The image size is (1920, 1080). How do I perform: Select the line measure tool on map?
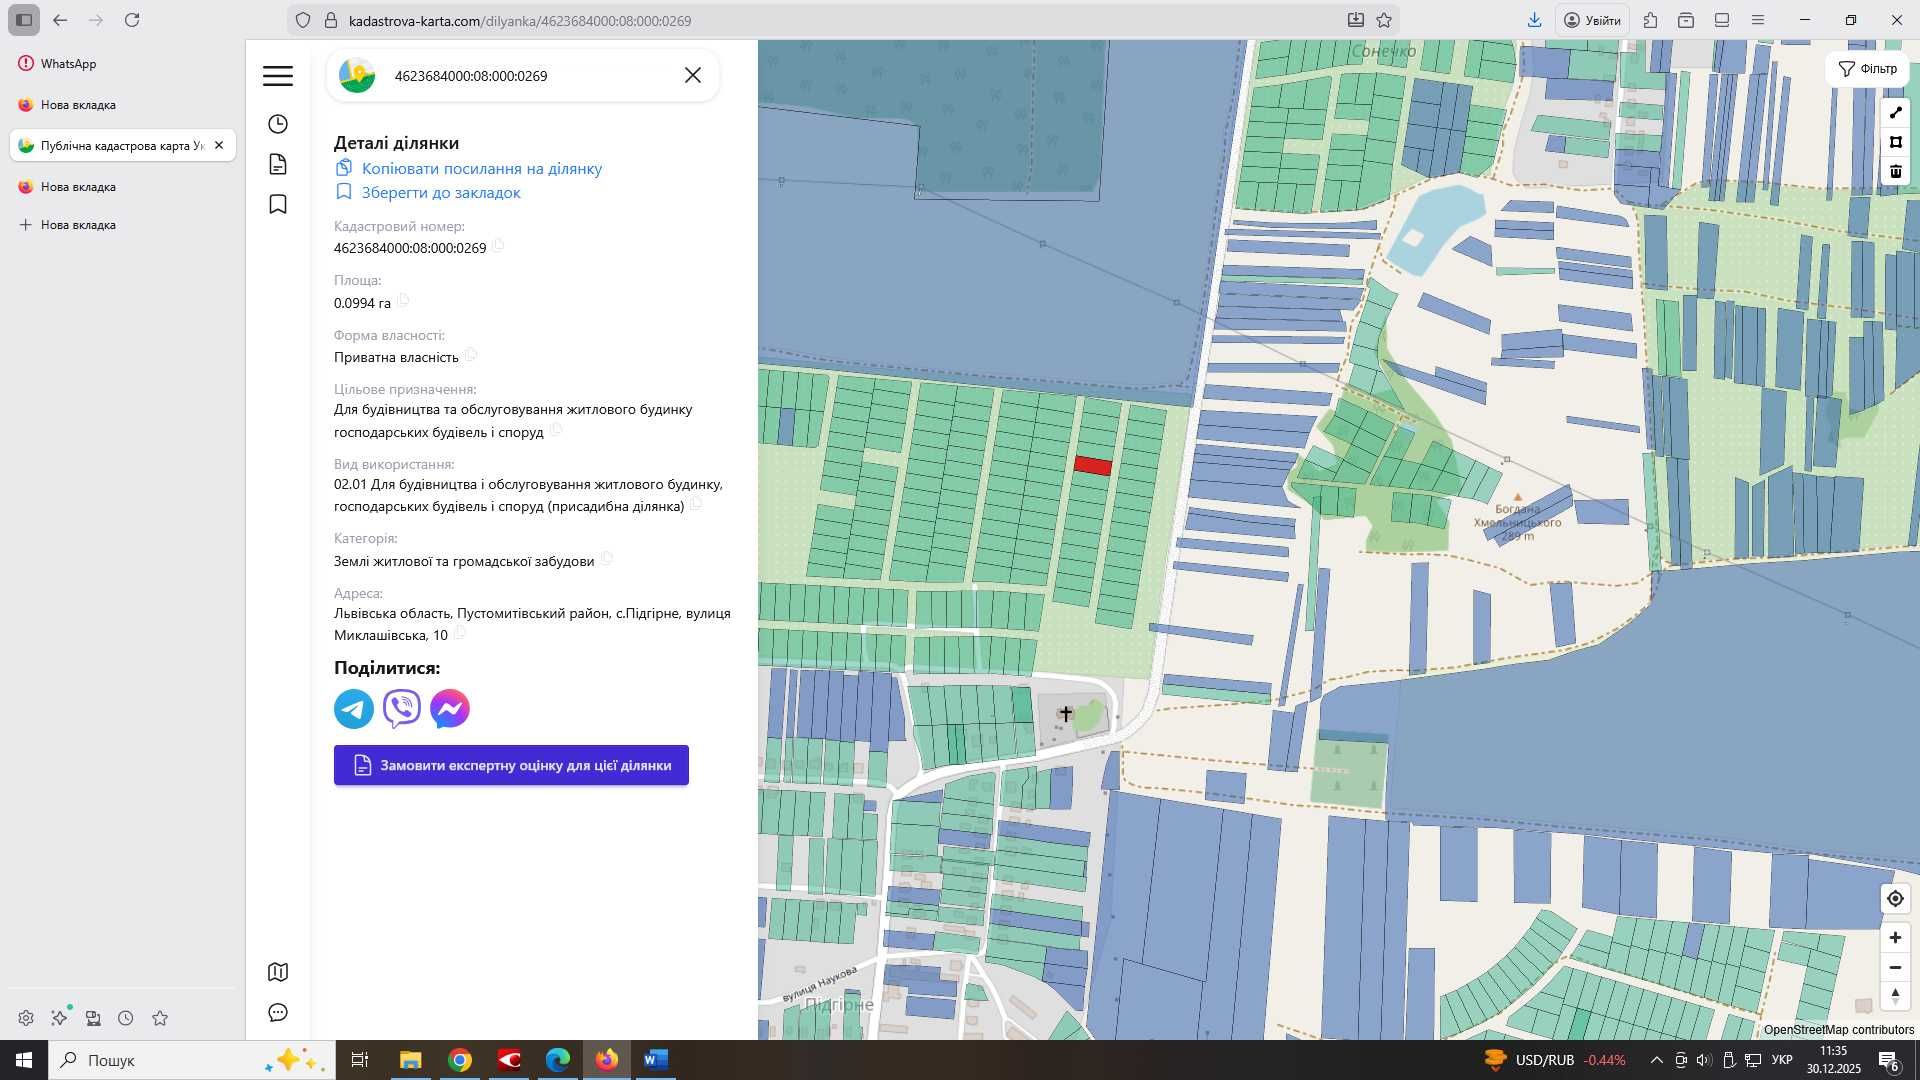(x=1895, y=113)
